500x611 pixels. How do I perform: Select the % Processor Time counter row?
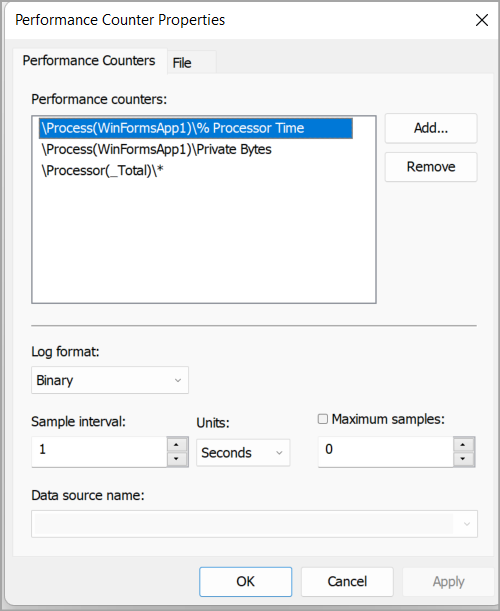point(196,128)
